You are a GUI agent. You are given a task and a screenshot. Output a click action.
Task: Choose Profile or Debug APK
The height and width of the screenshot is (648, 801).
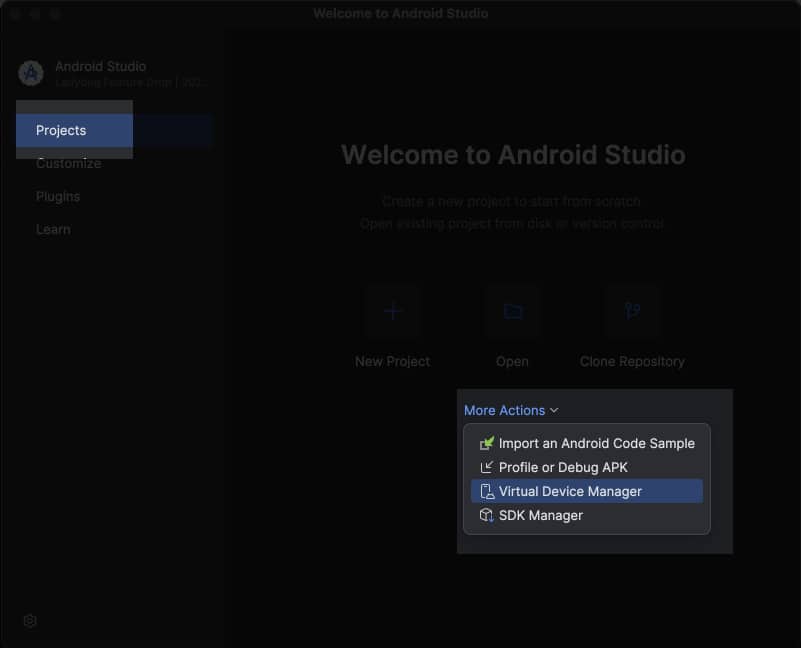tap(586, 467)
